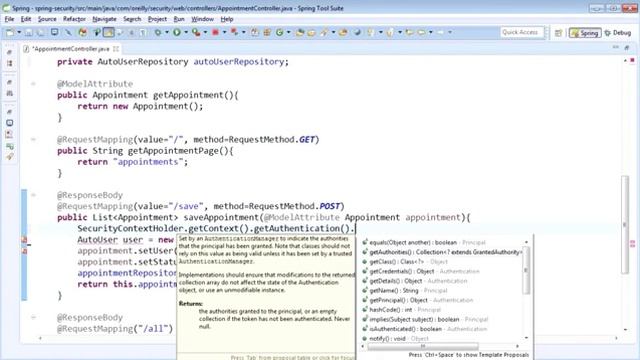640x360 pixels.
Task: Open the File menu
Action: pos(9,19)
